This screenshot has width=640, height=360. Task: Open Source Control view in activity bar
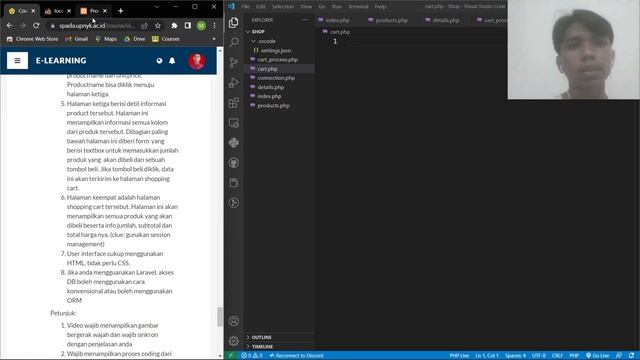coord(233,62)
